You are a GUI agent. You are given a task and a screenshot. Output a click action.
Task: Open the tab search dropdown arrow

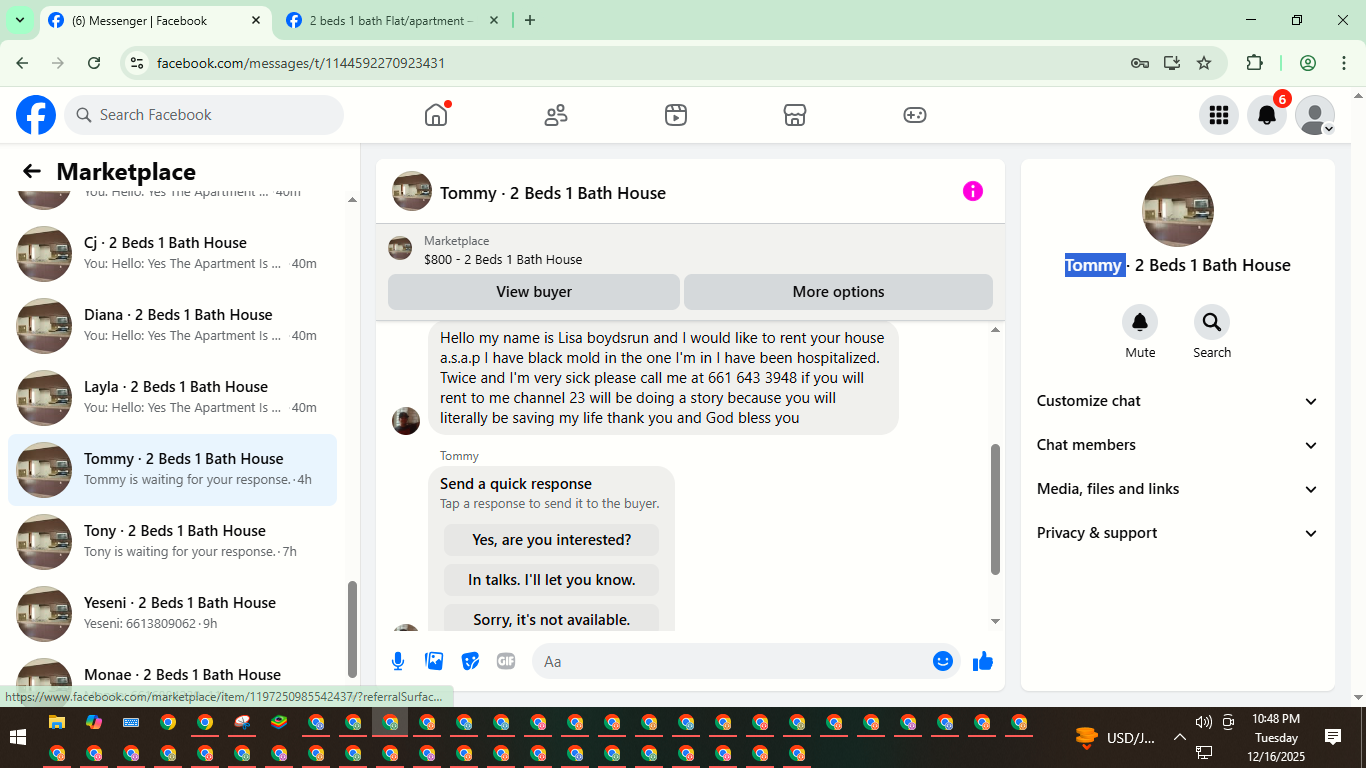click(19, 20)
